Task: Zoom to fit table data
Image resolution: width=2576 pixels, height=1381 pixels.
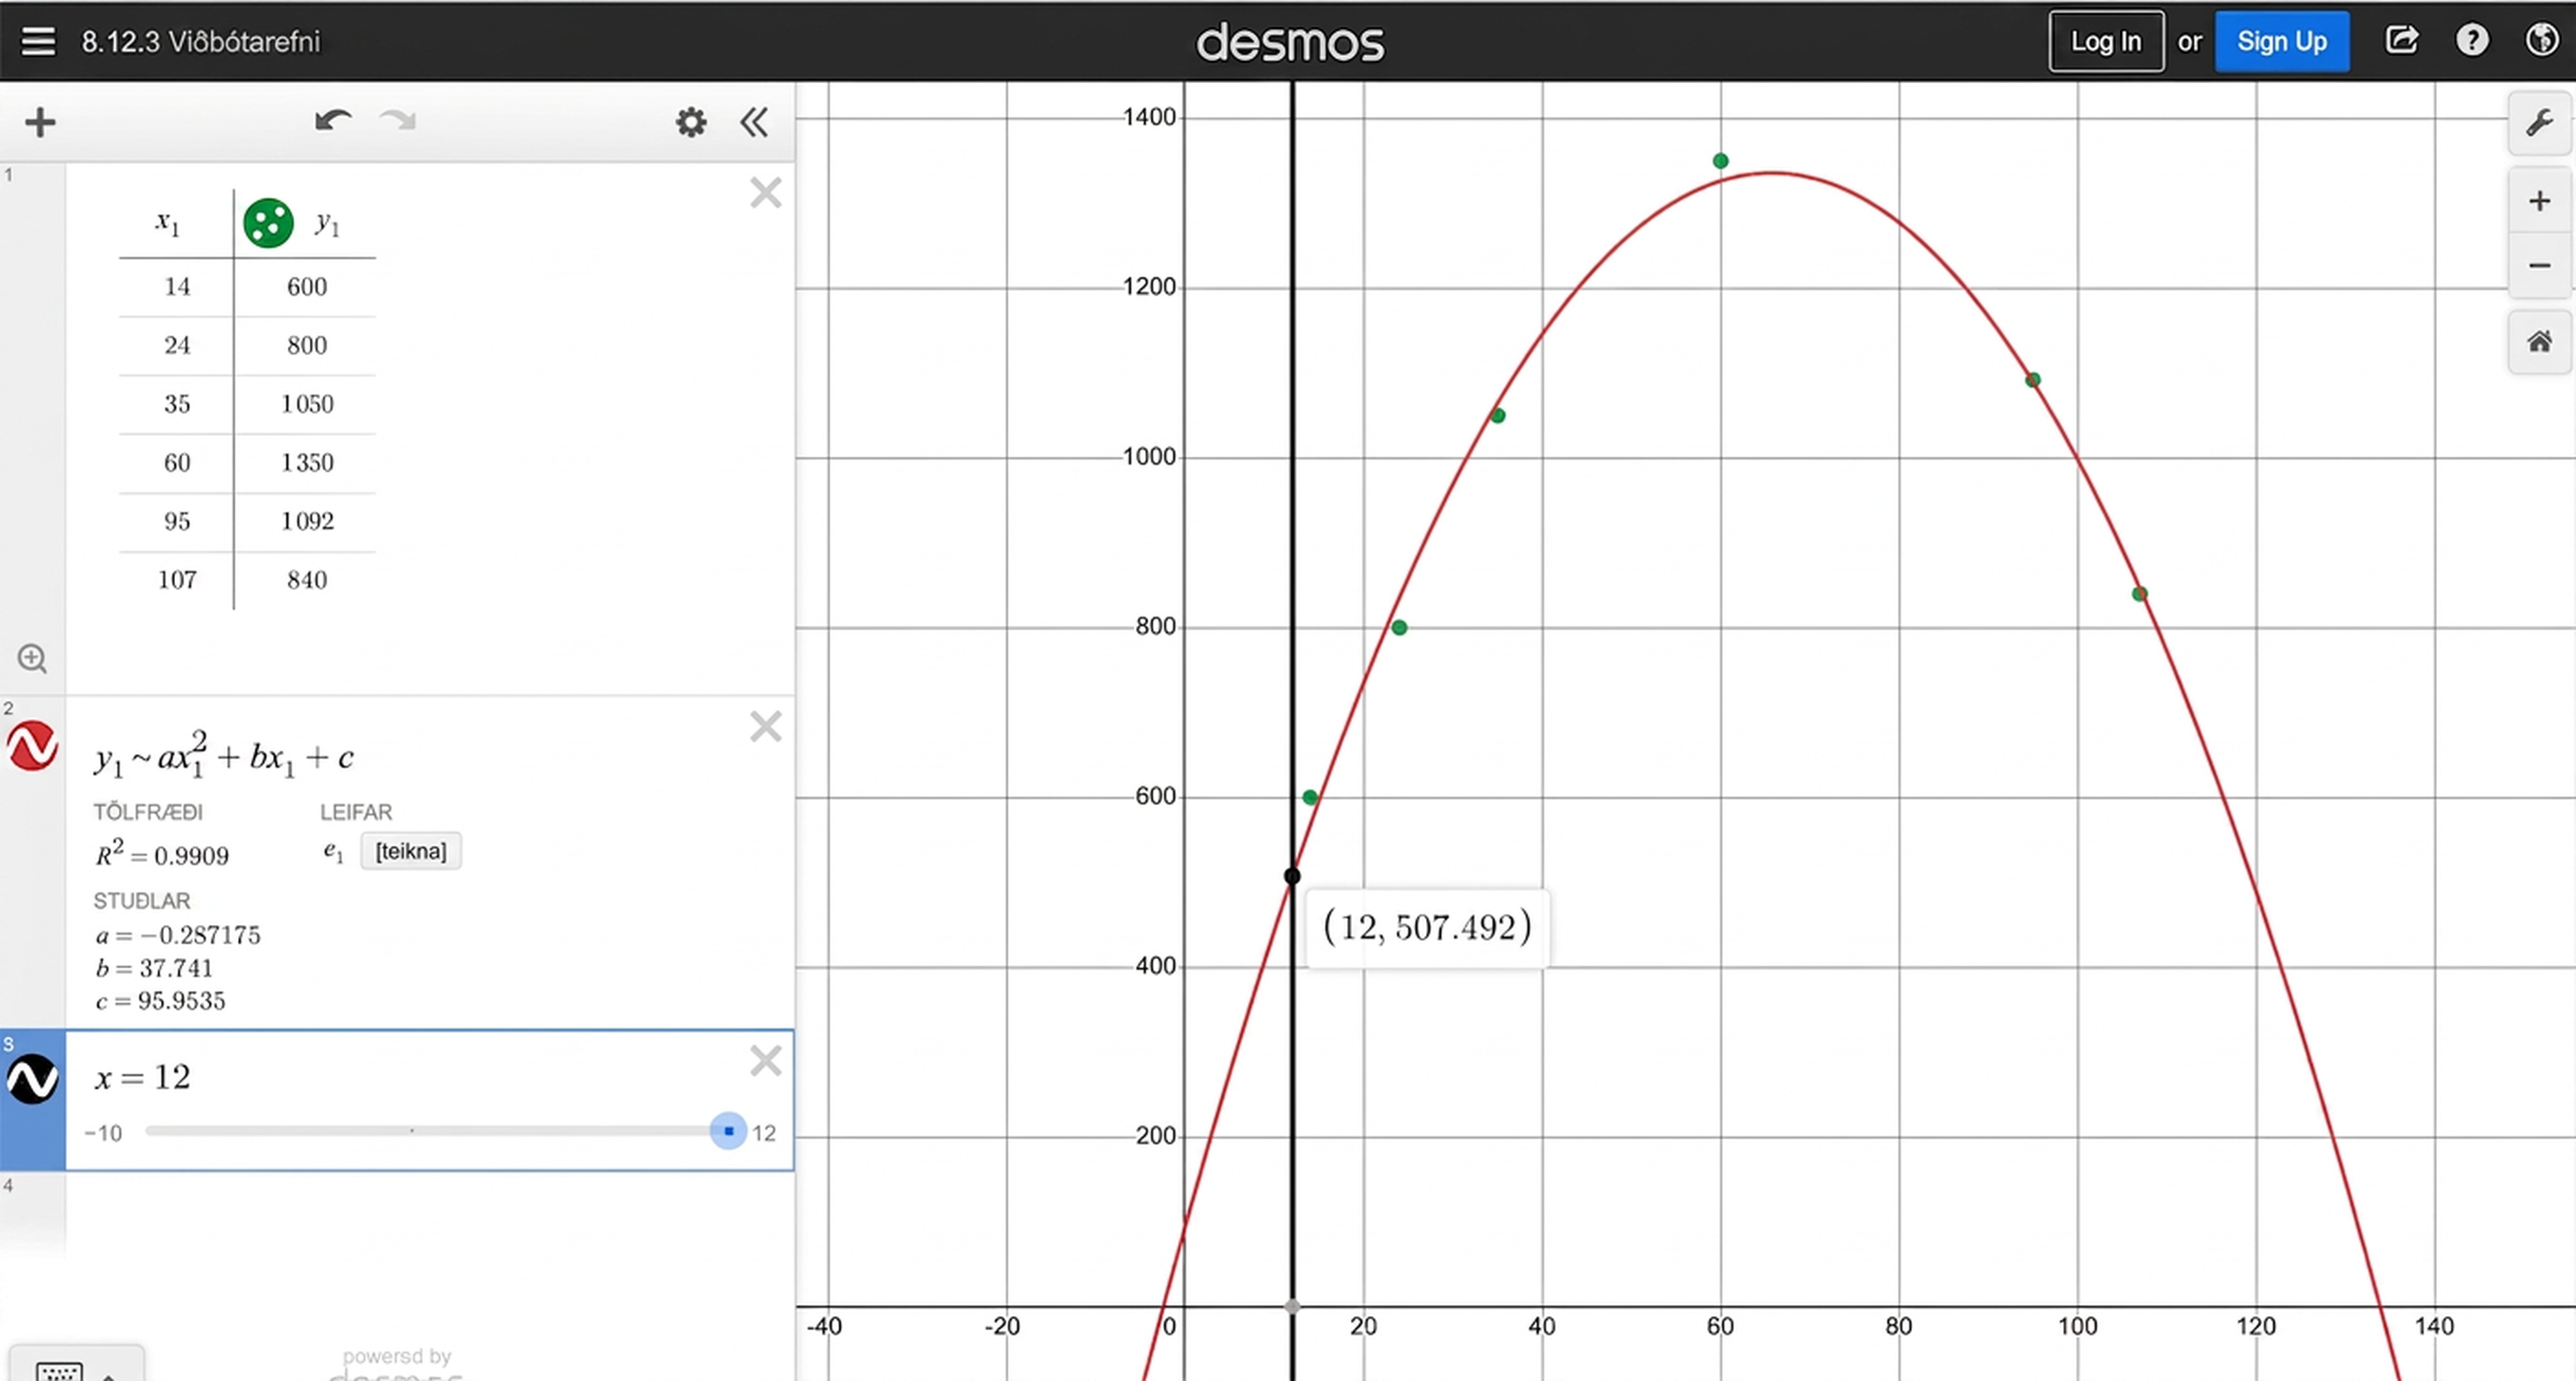Action: point(32,658)
